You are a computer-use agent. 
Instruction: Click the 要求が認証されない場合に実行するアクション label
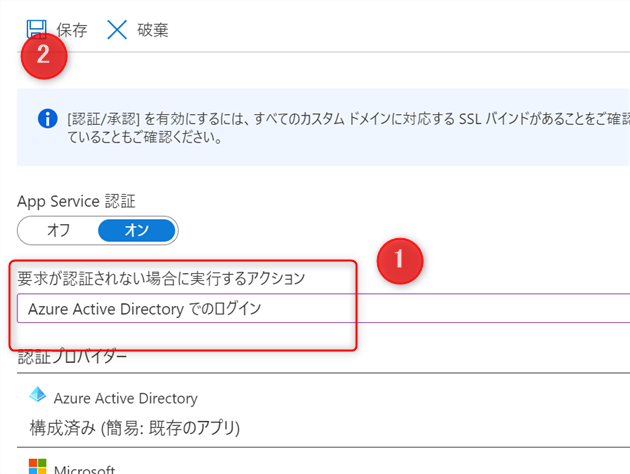[x=161, y=278]
